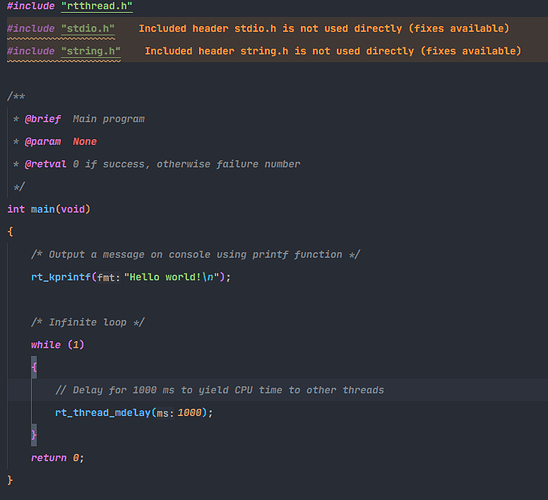Click the @param None text
The image size is (548, 500).
[85, 142]
